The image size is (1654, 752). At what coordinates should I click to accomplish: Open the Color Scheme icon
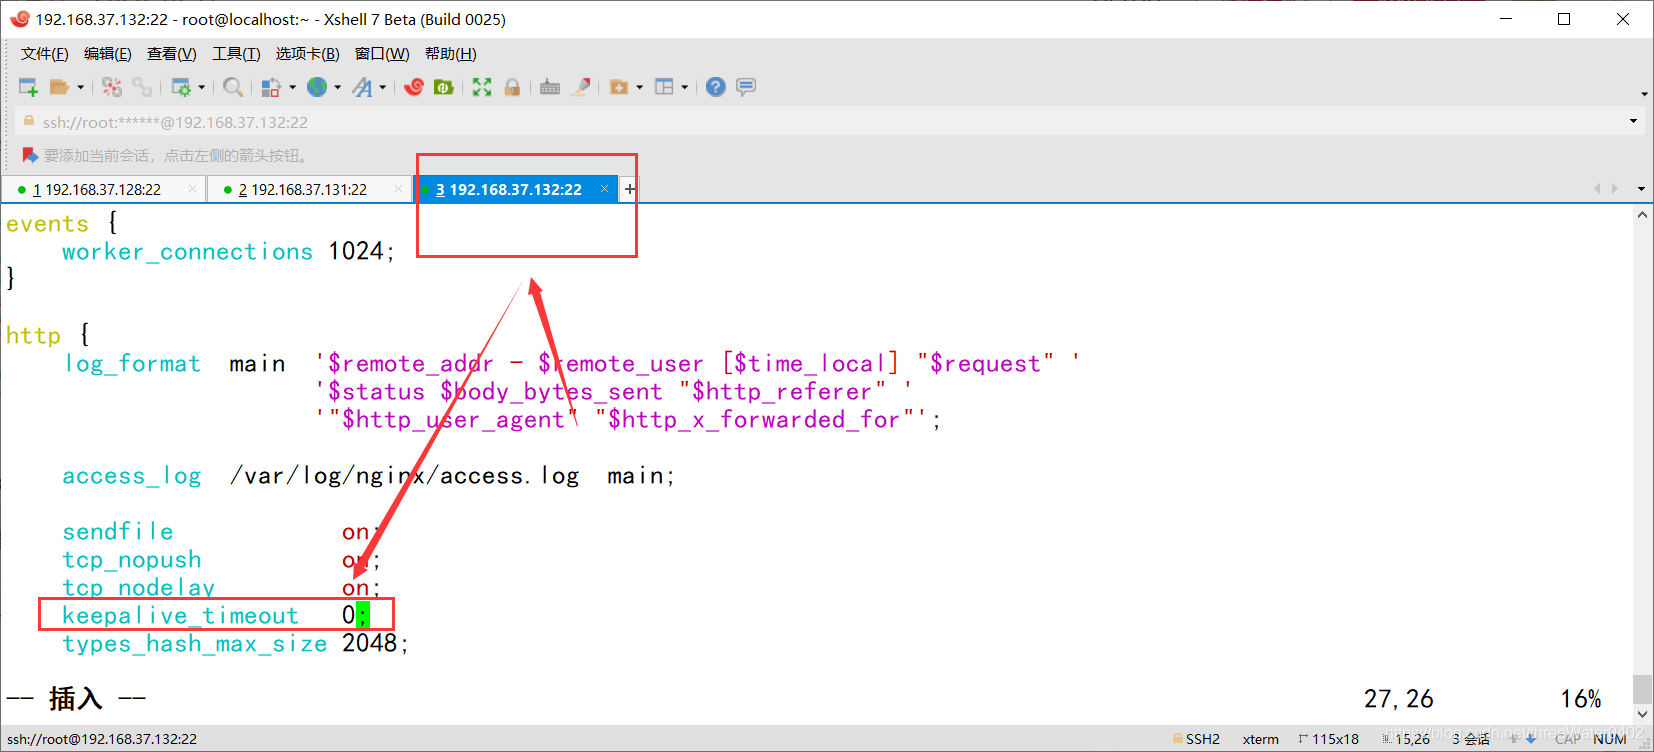click(271, 87)
